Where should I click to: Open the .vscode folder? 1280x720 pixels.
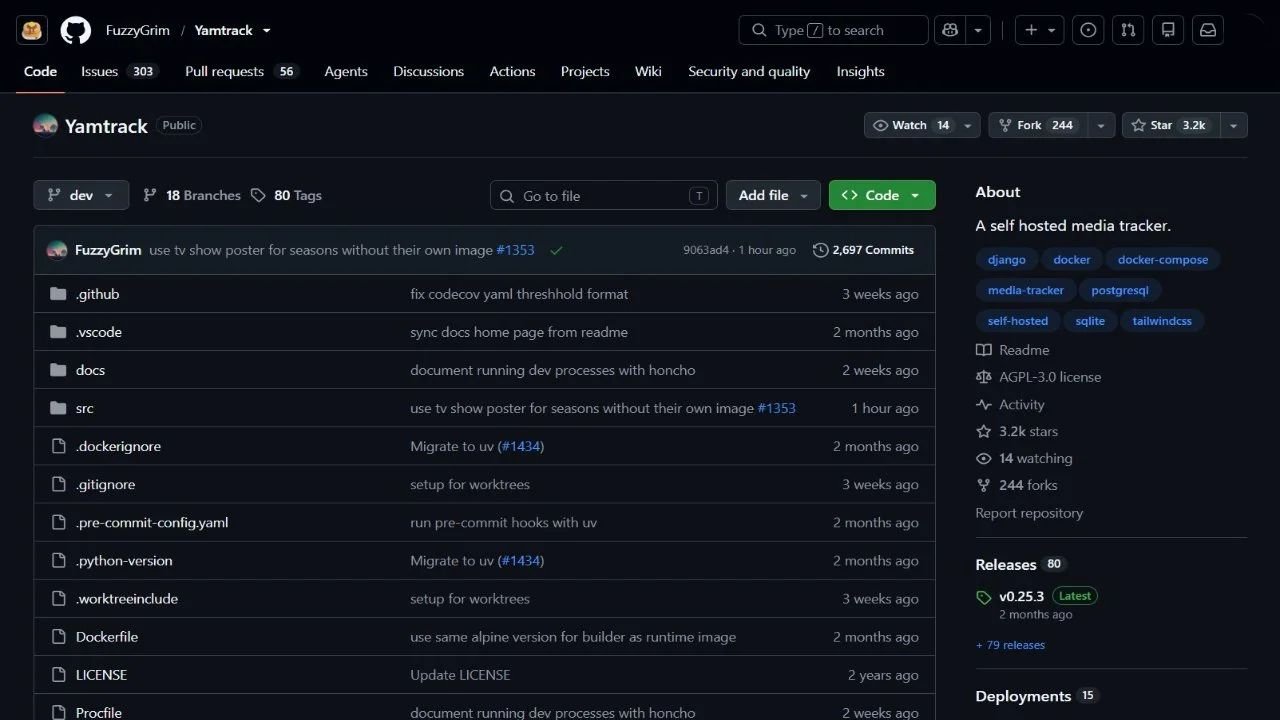coord(99,332)
